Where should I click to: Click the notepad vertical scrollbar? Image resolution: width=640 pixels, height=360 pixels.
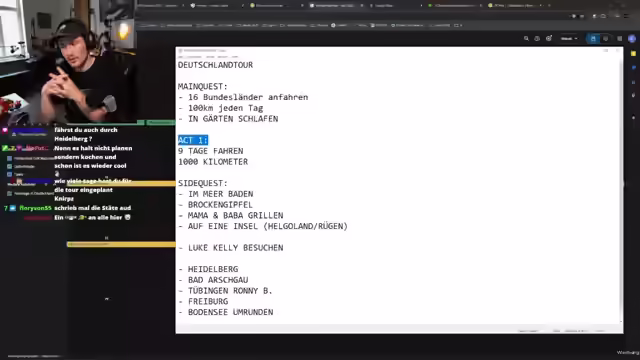click(x=621, y=188)
